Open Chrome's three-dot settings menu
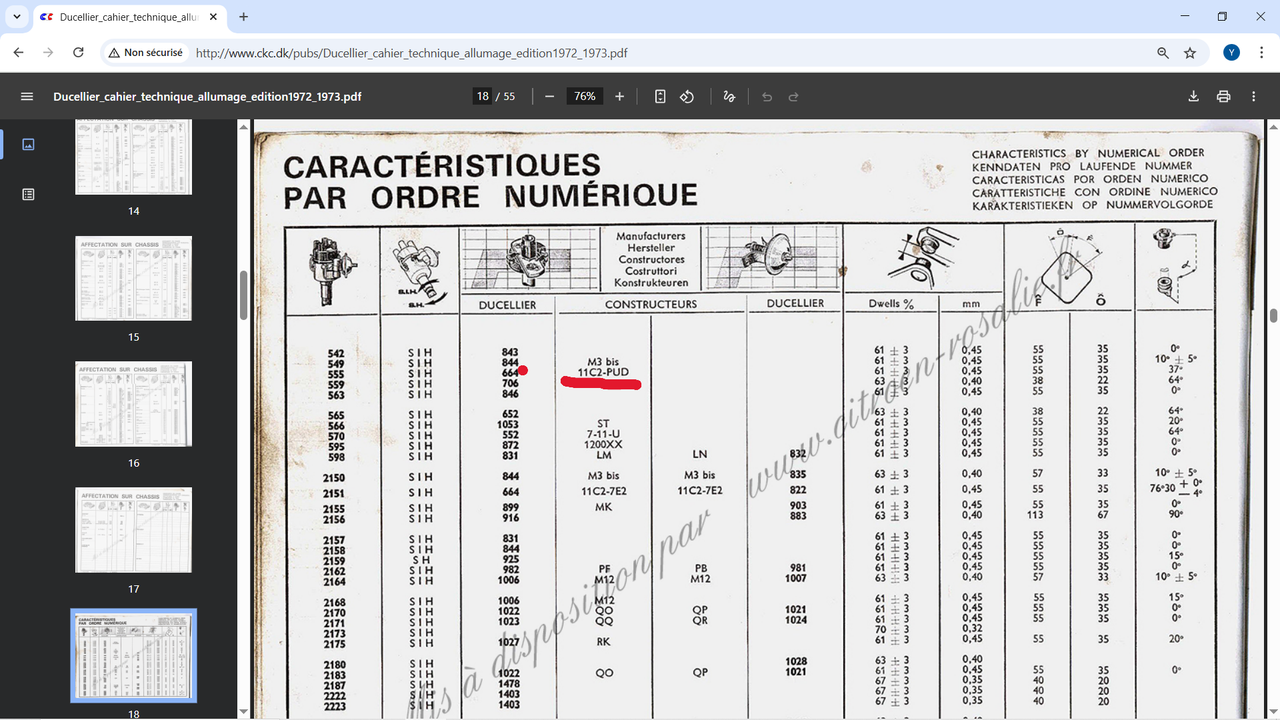Image resolution: width=1280 pixels, height=720 pixels. [1261, 53]
